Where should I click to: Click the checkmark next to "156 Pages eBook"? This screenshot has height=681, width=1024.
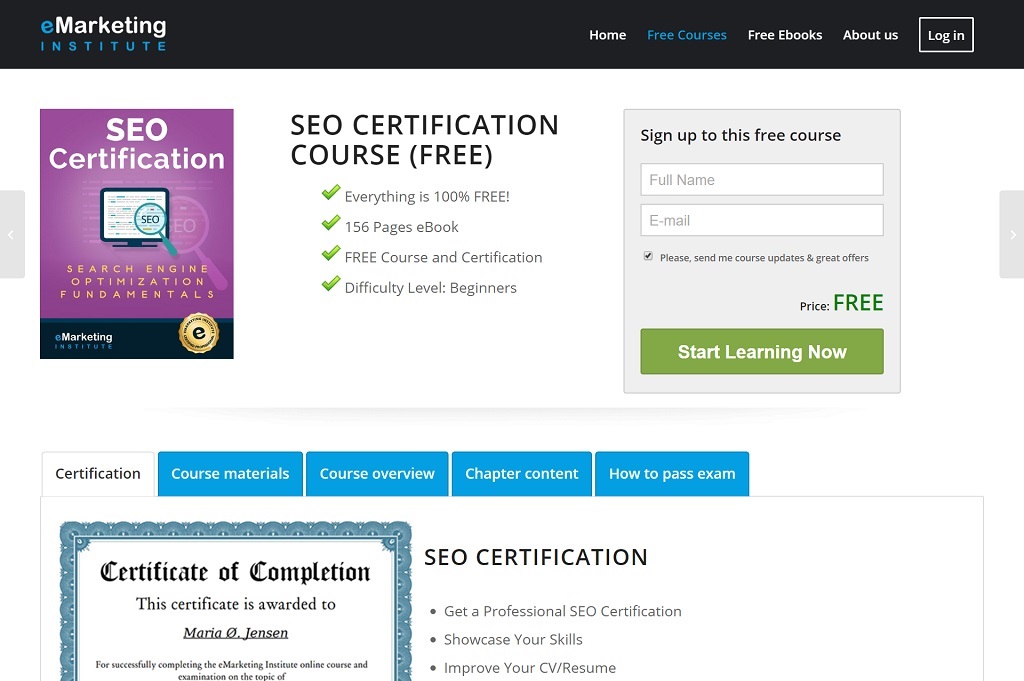(x=331, y=226)
